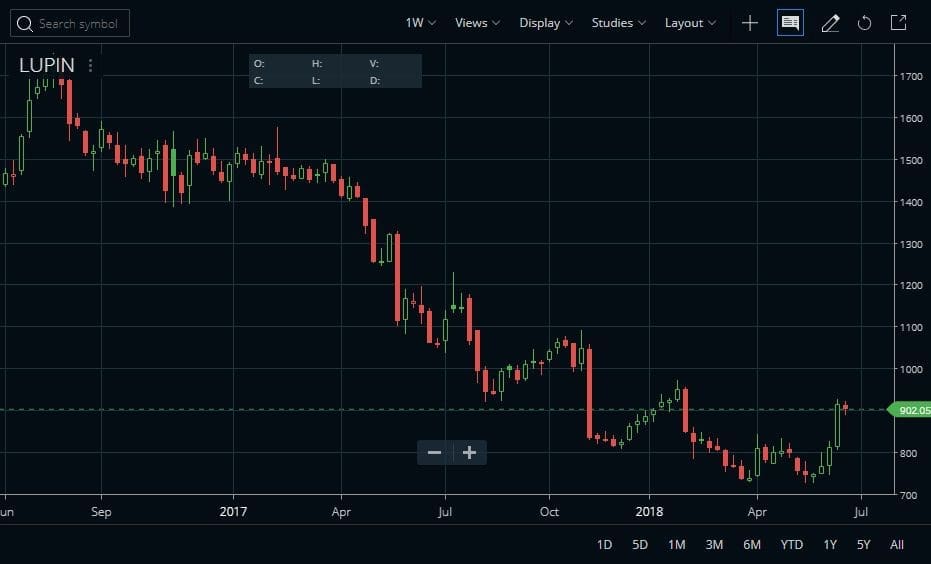Click the reset chart refresh icon

[x=864, y=23]
